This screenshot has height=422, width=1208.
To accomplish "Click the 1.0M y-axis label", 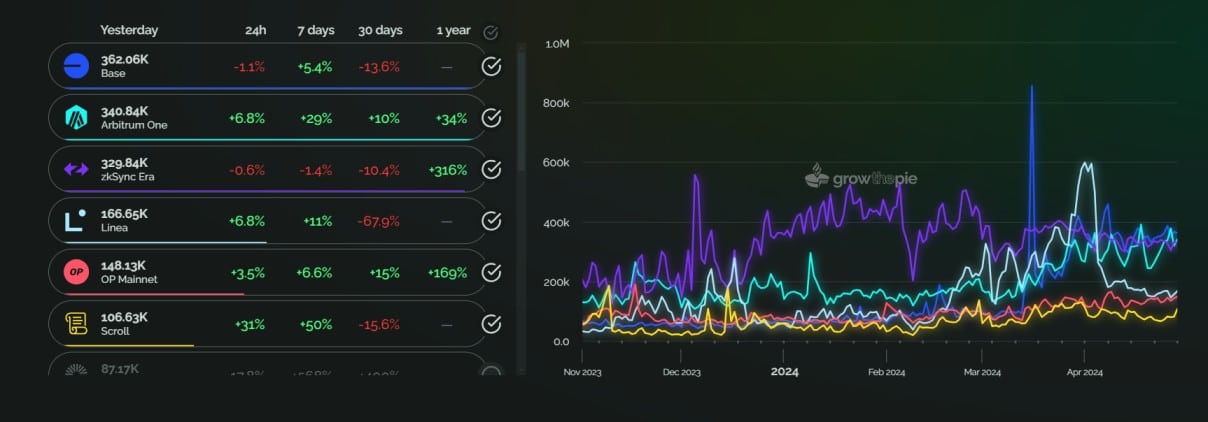I will click(x=556, y=45).
